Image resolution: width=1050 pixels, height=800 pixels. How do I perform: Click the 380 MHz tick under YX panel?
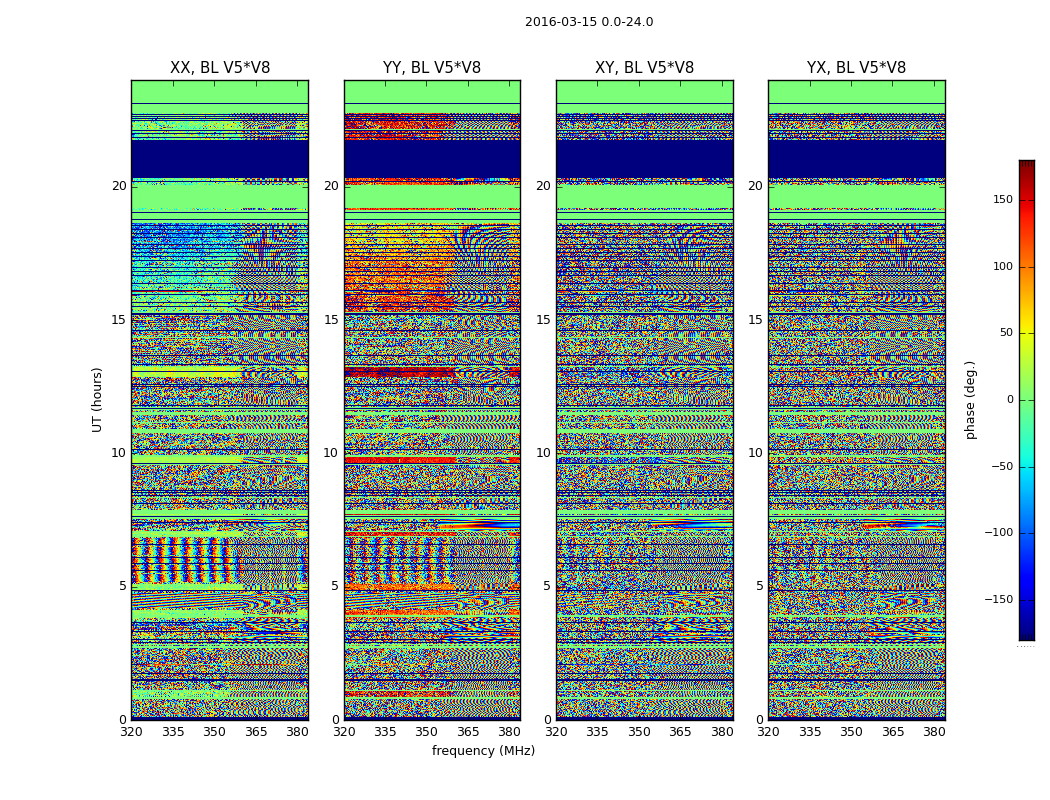click(934, 732)
